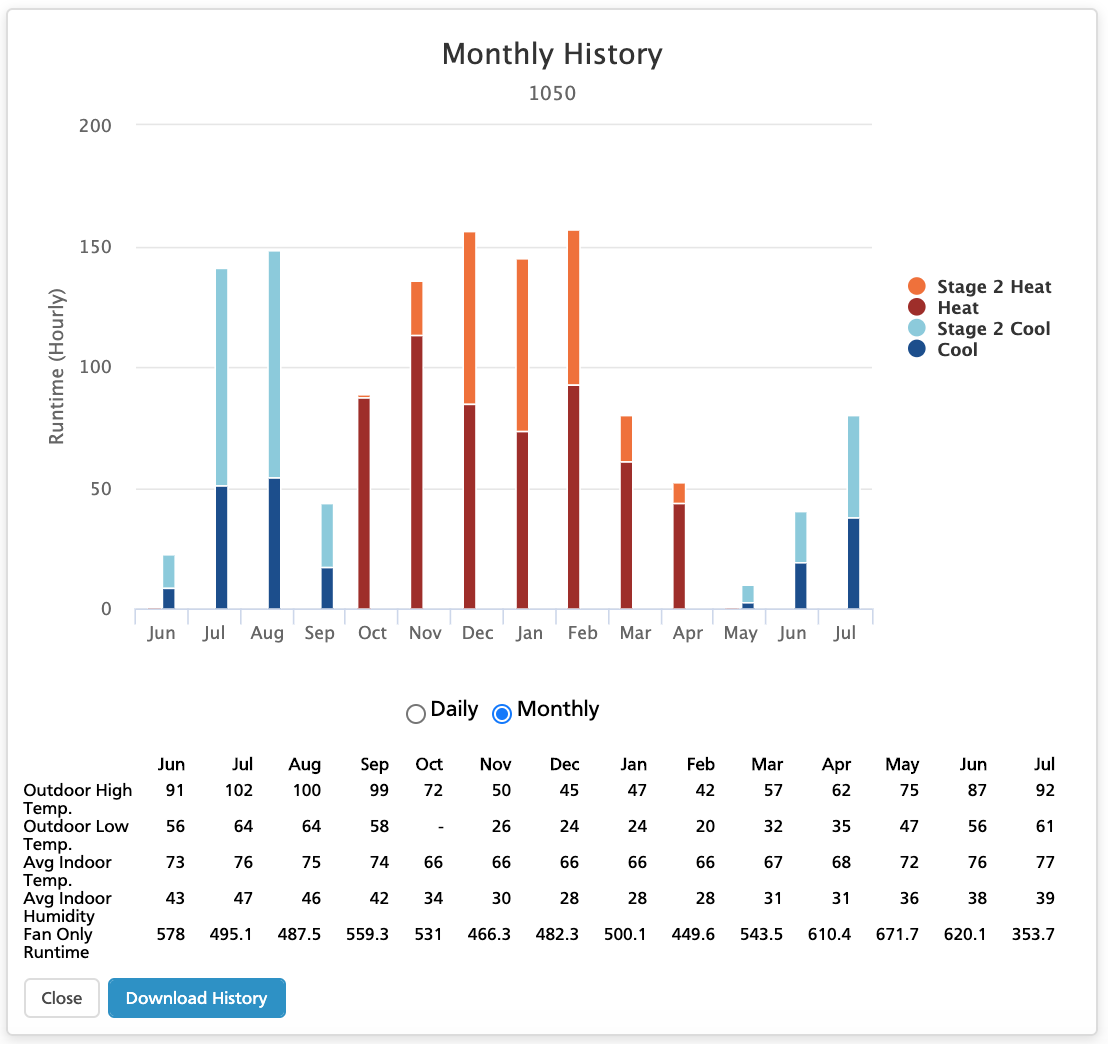Viewport: 1108px width, 1044px height.
Task: Click the Jan dark red Heat segment
Action: click(x=522, y=520)
